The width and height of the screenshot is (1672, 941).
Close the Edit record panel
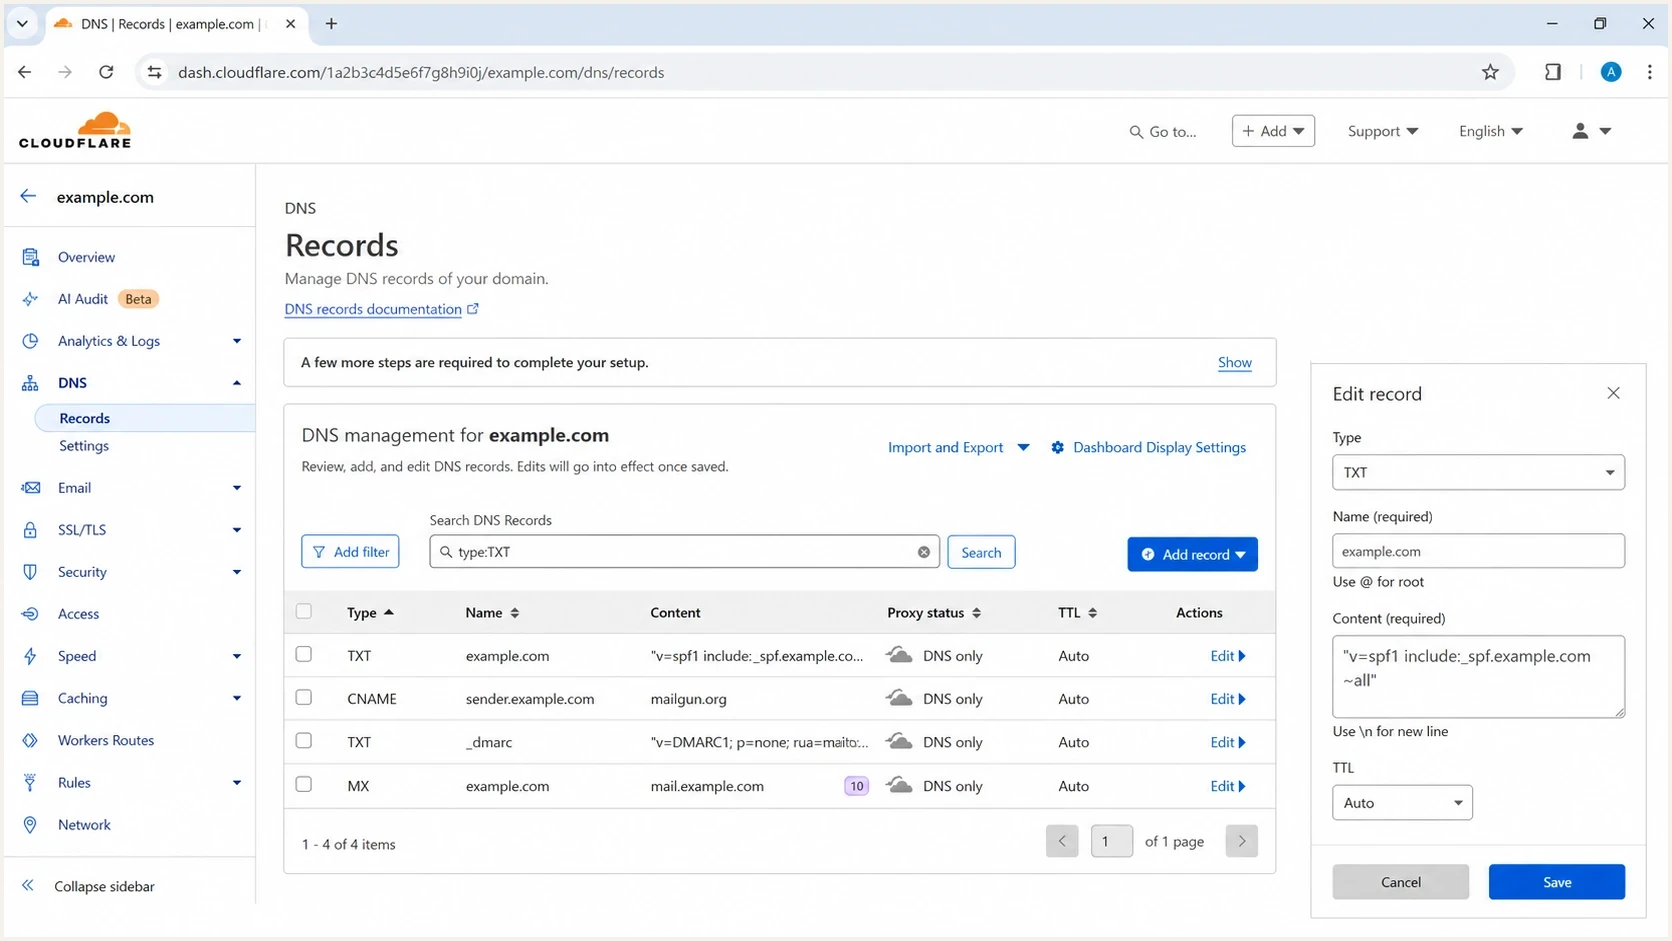pyautogui.click(x=1613, y=393)
